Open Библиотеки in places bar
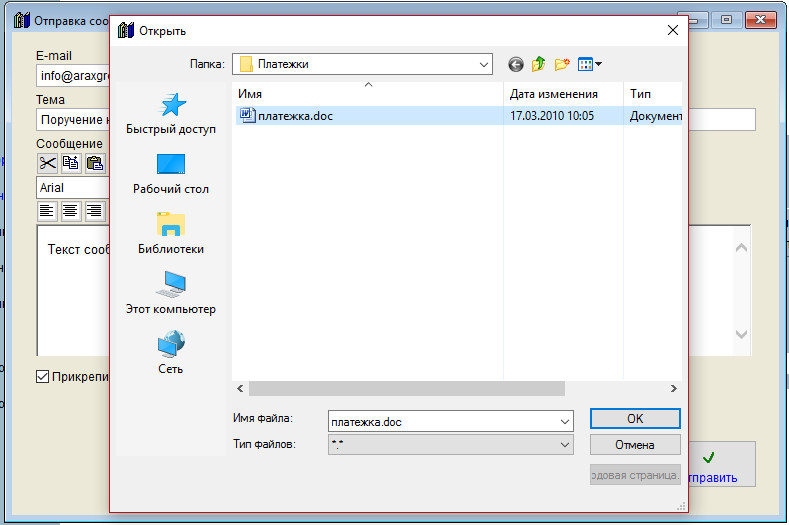 click(x=171, y=234)
